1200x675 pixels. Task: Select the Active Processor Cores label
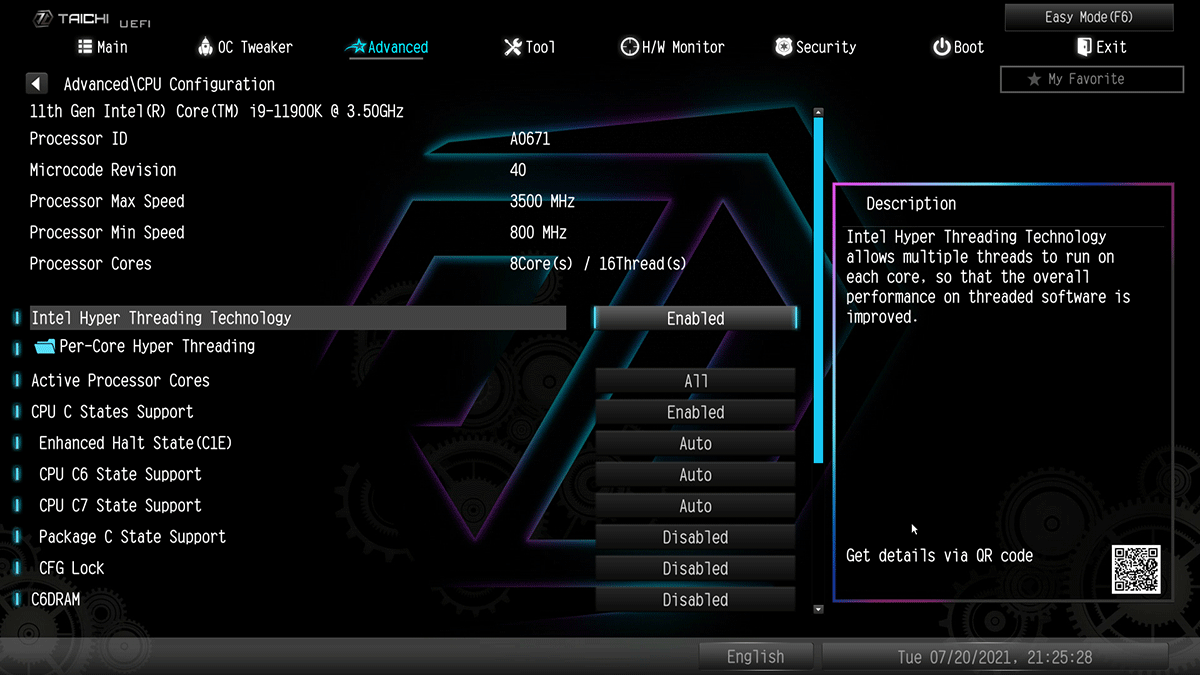click(x=120, y=381)
